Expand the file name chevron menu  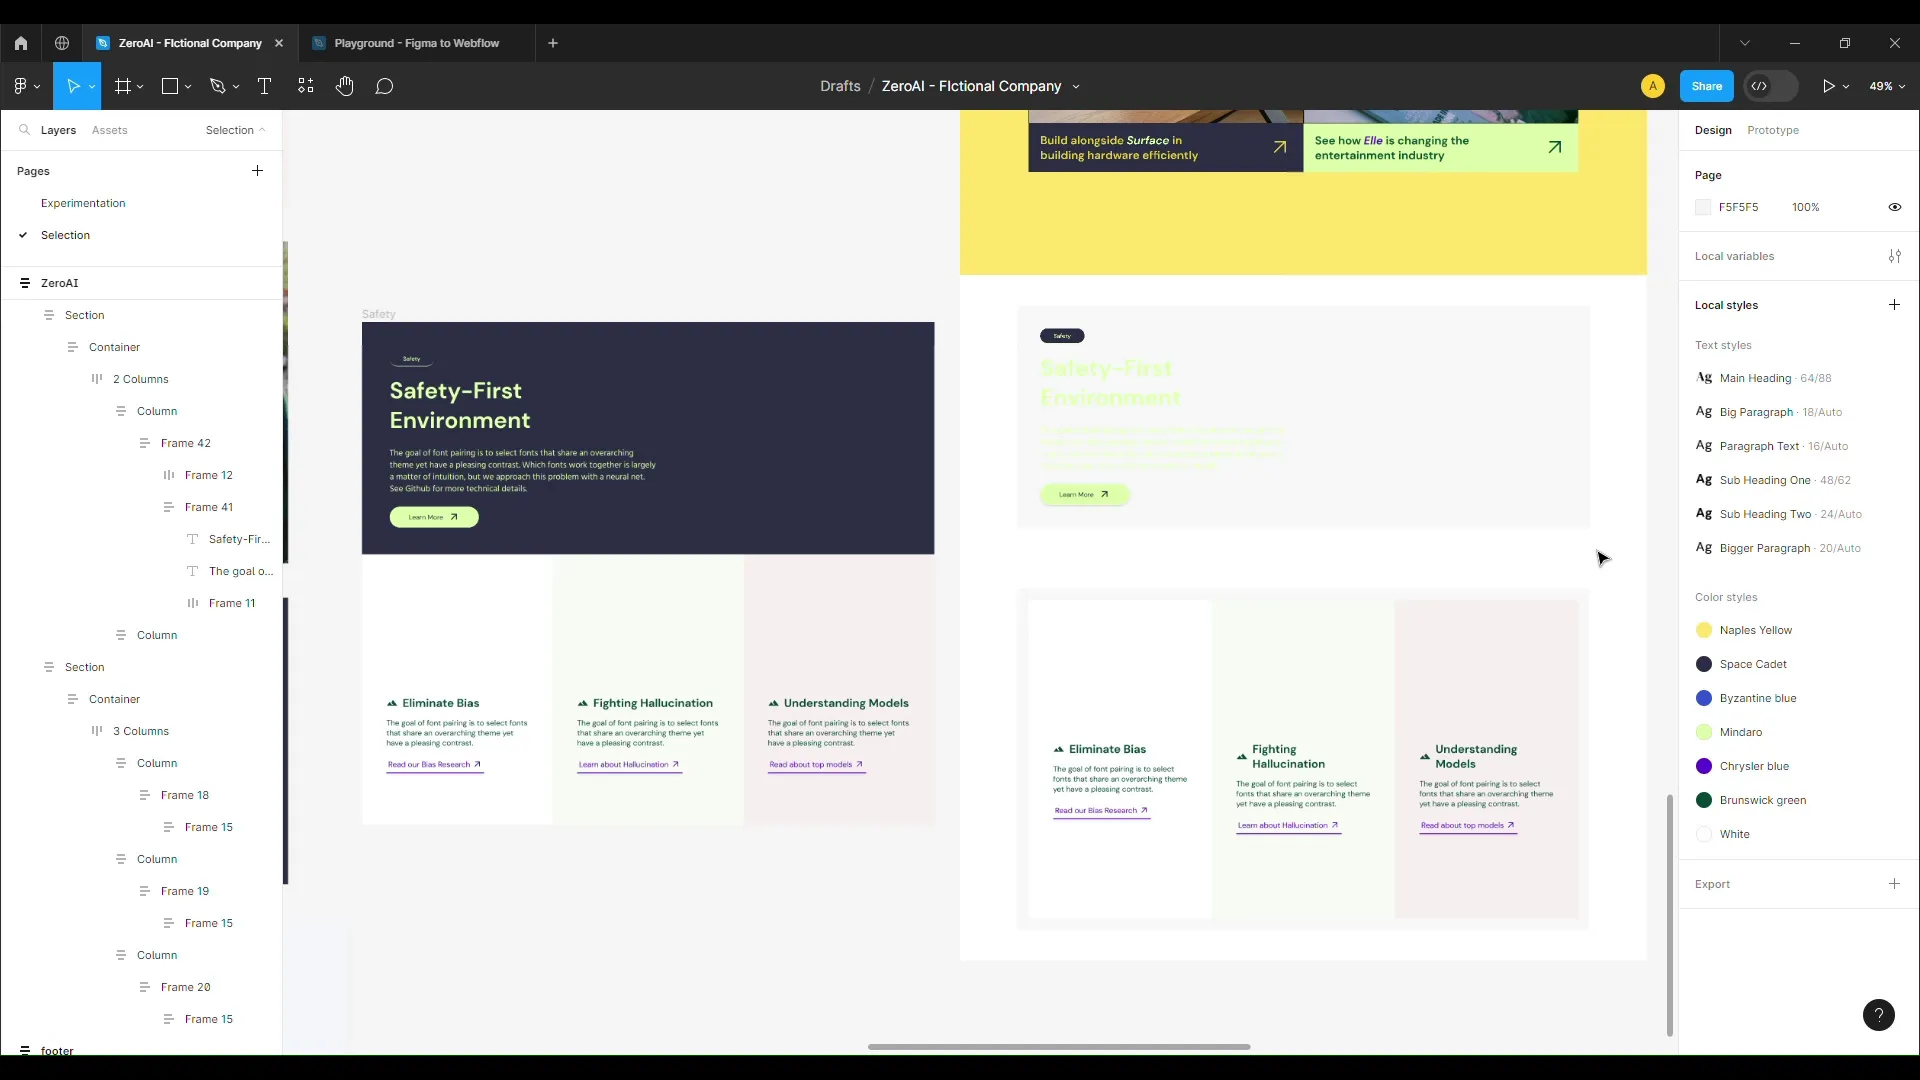tap(1076, 87)
